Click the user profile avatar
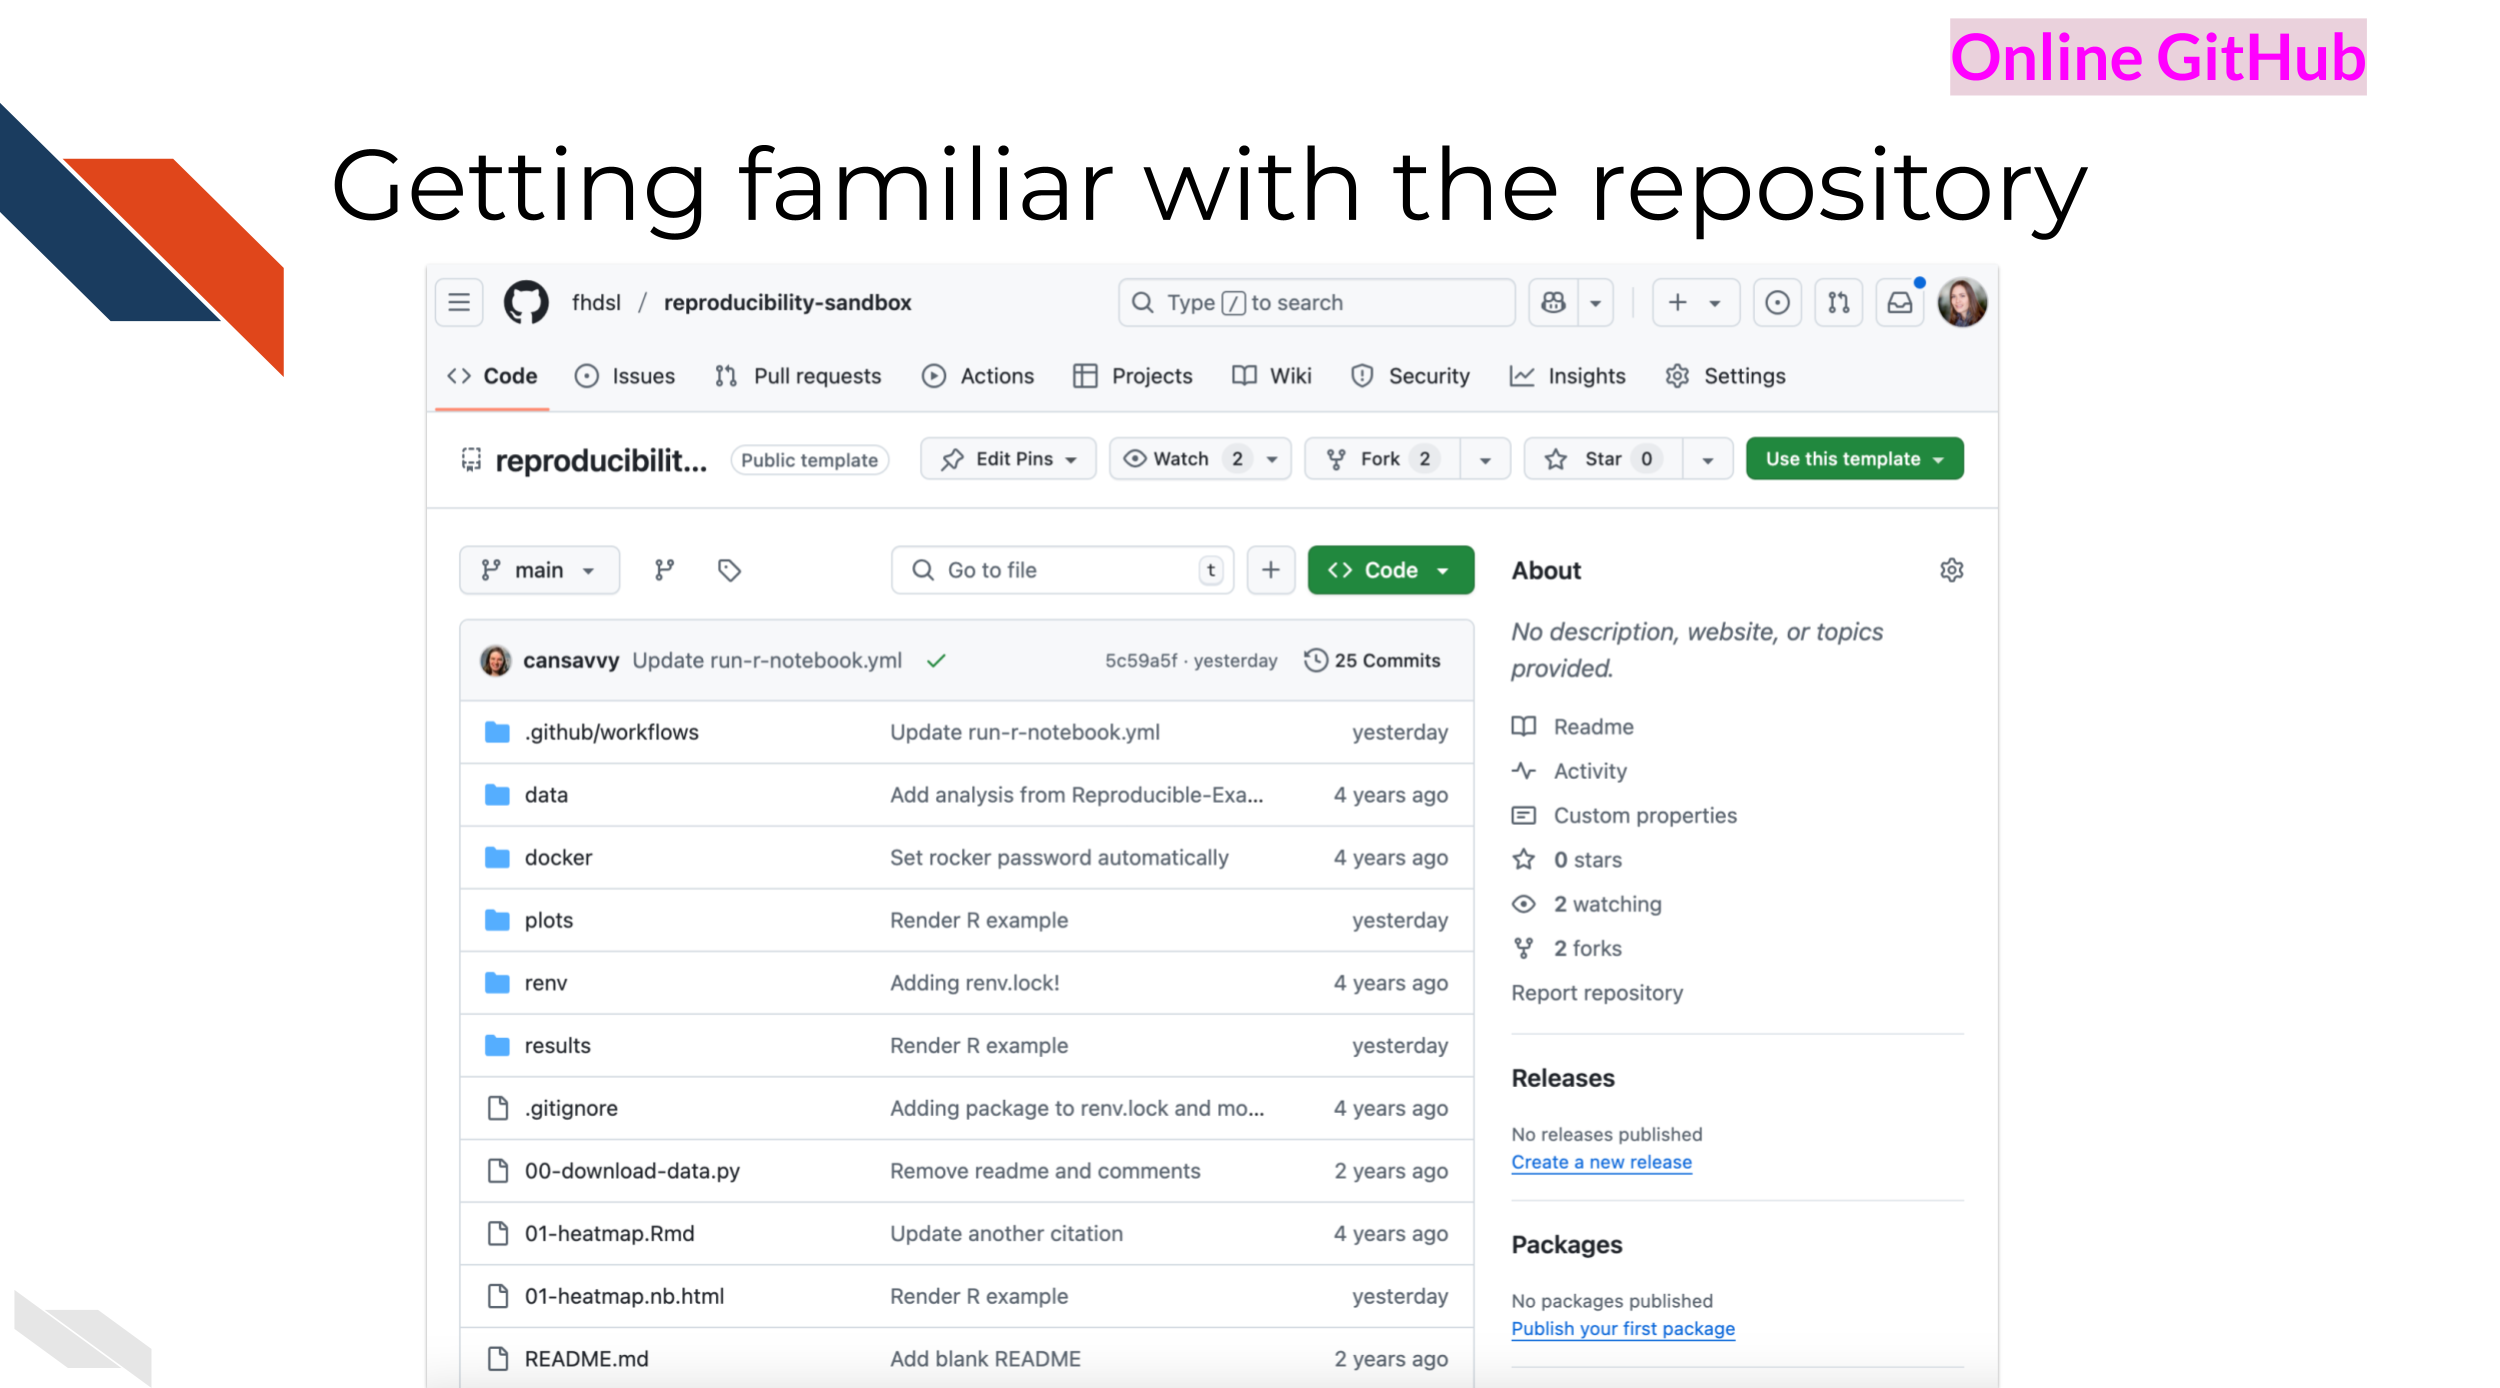2500x1388 pixels. tap(1962, 302)
